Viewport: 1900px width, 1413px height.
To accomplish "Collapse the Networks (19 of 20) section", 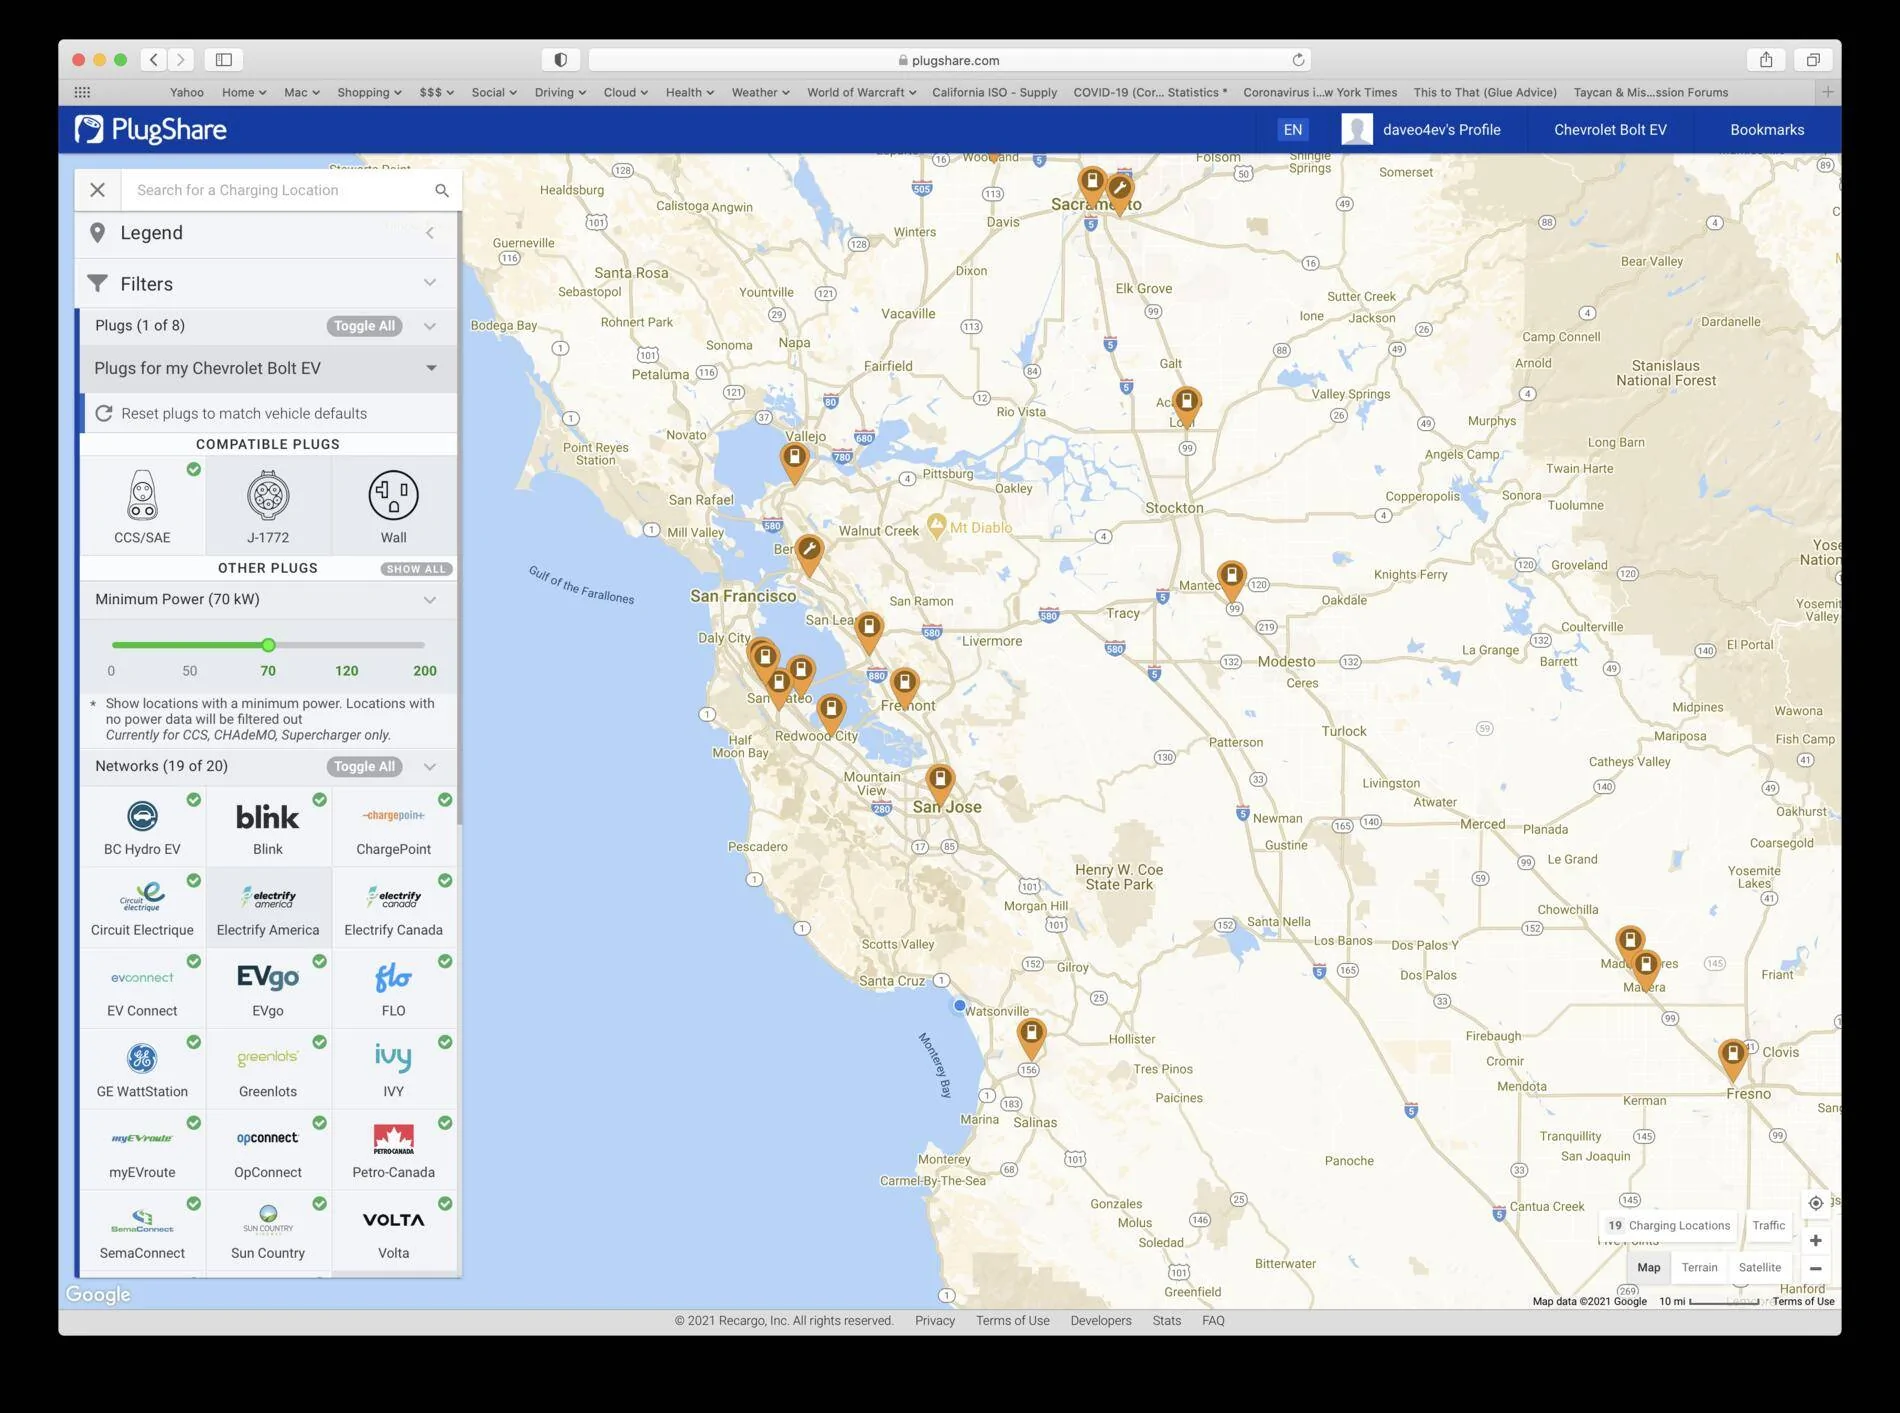I will (430, 767).
